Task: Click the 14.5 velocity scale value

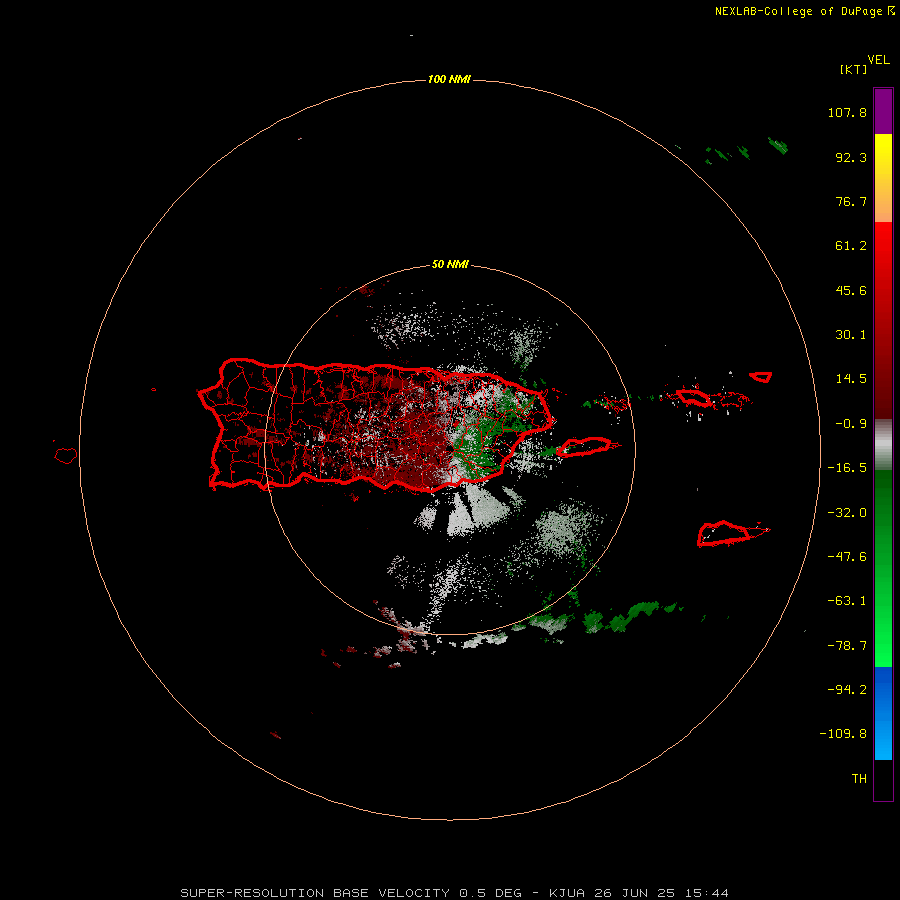Action: tap(851, 379)
